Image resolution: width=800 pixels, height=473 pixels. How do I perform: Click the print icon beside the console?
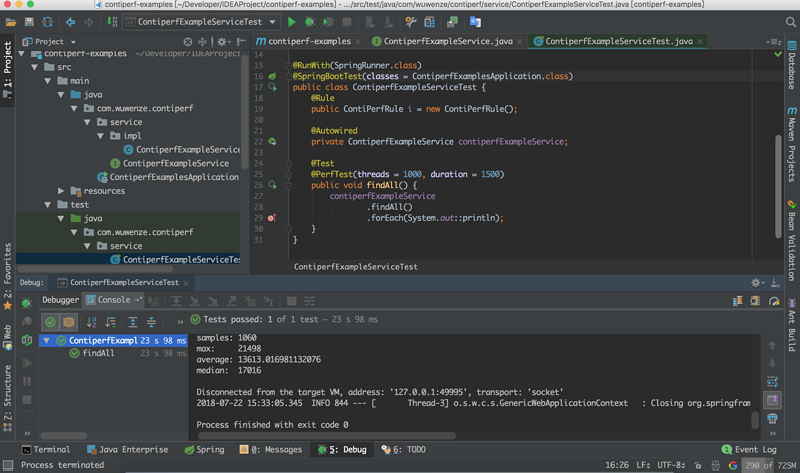point(772,418)
